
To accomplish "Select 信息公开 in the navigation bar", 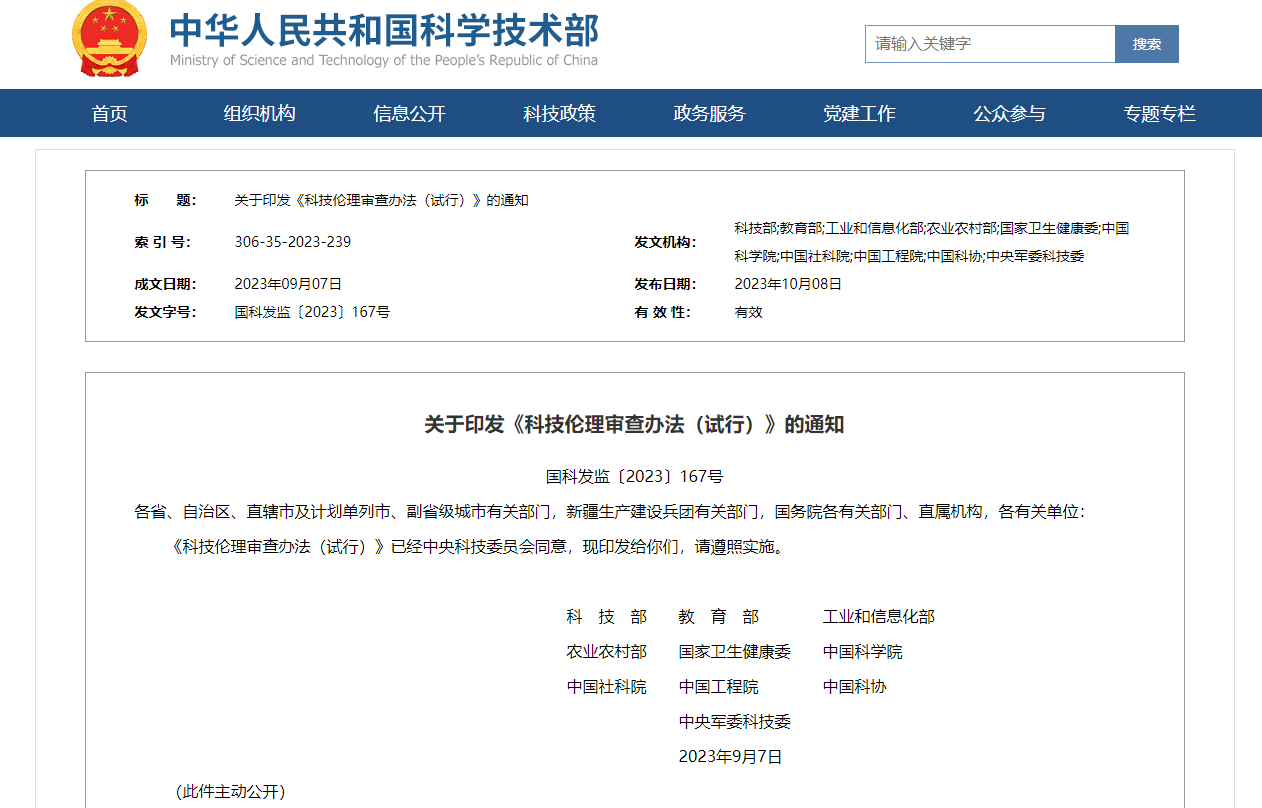I will point(409,114).
